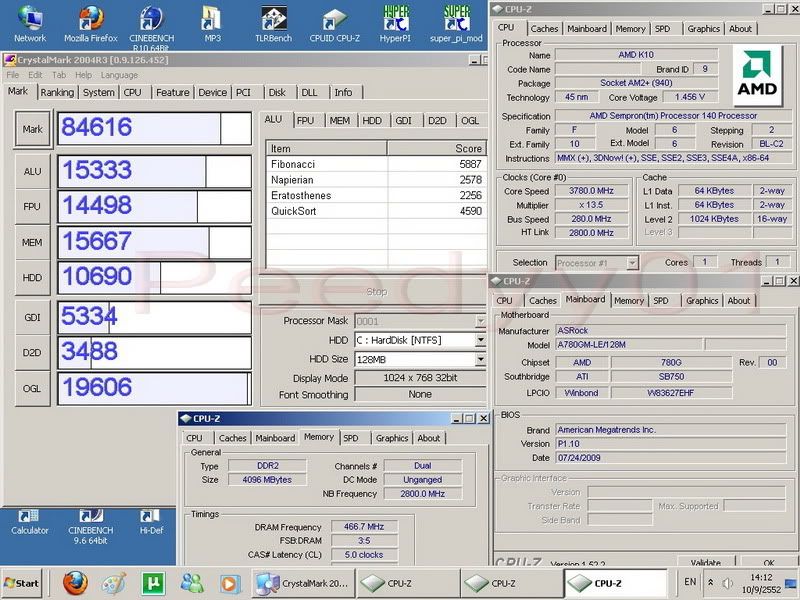Open Calculator desktop shortcut
Screen dimensions: 800x600
pyautogui.click(x=30, y=522)
